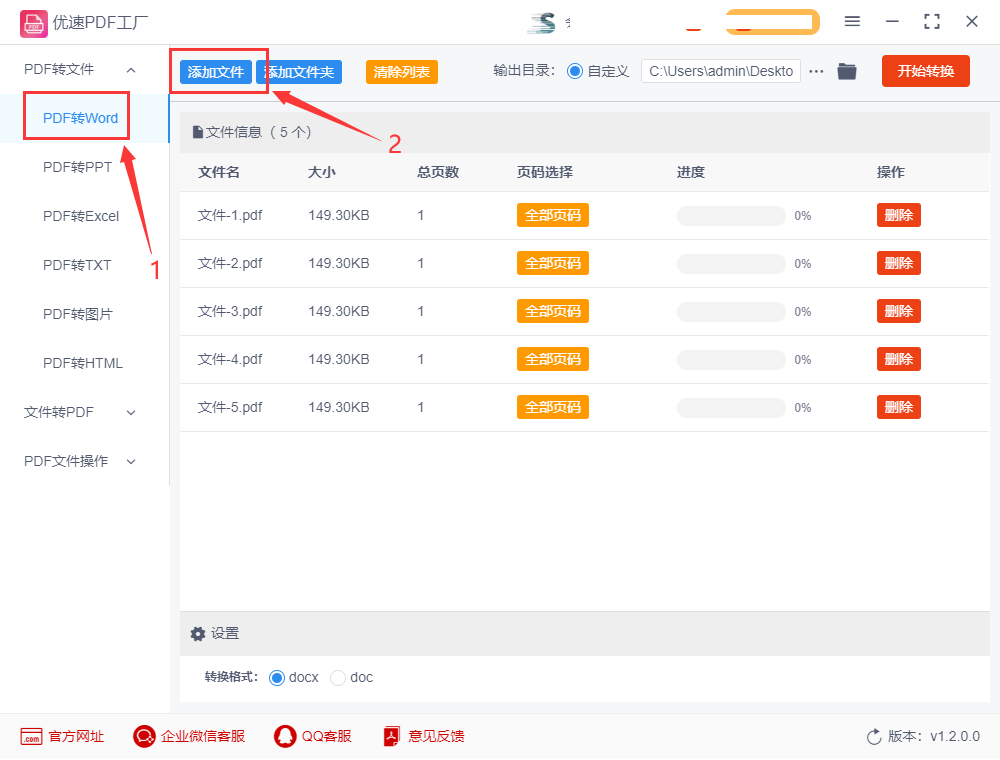
Task: Delete 文件-1.pdf from the list
Action: (x=899, y=216)
